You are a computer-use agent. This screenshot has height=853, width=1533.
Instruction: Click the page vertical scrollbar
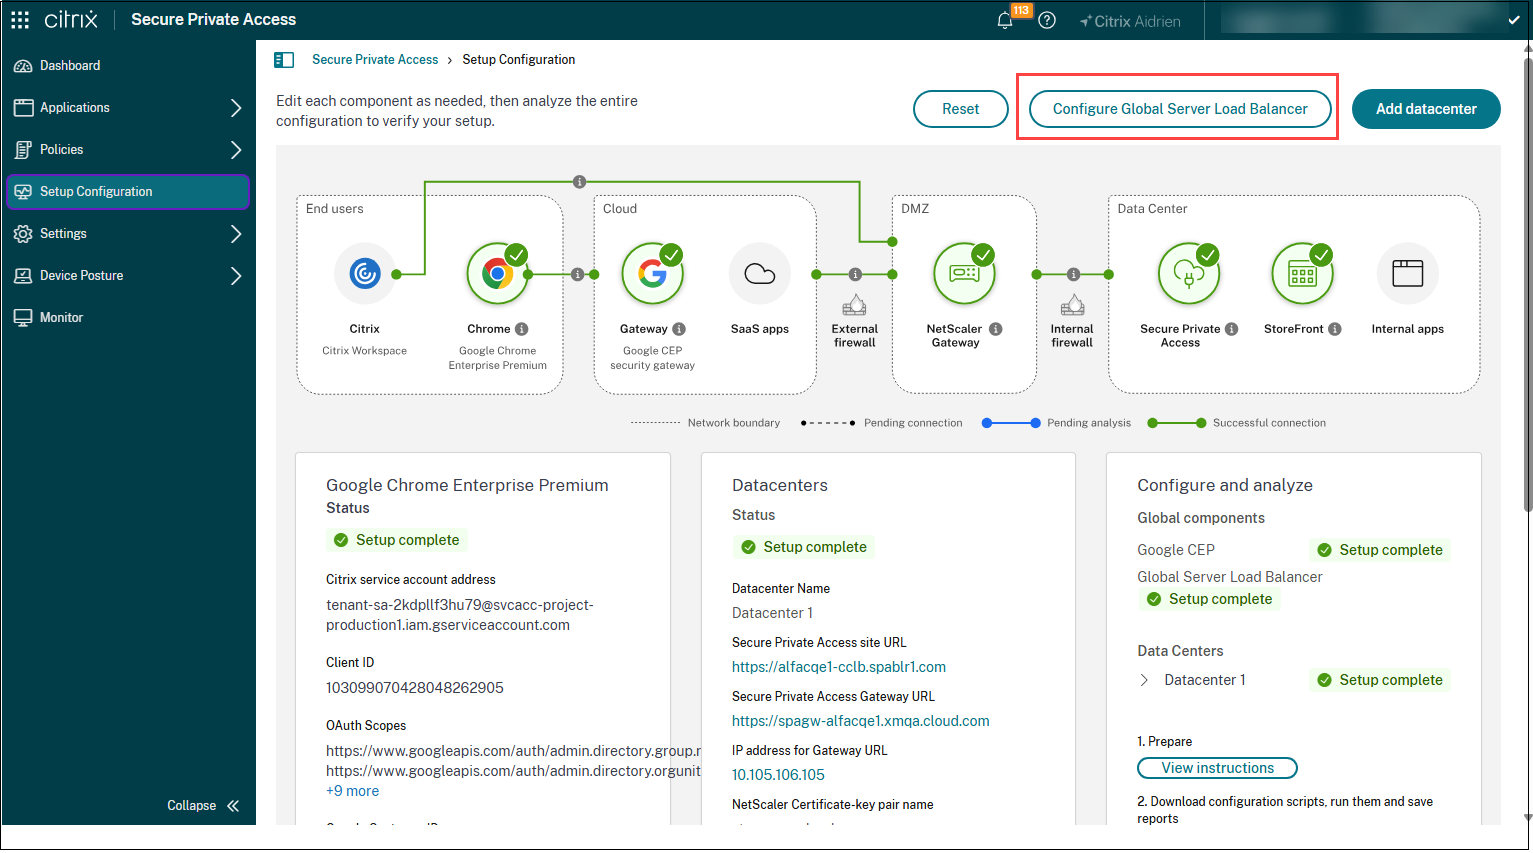[x=1527, y=286]
